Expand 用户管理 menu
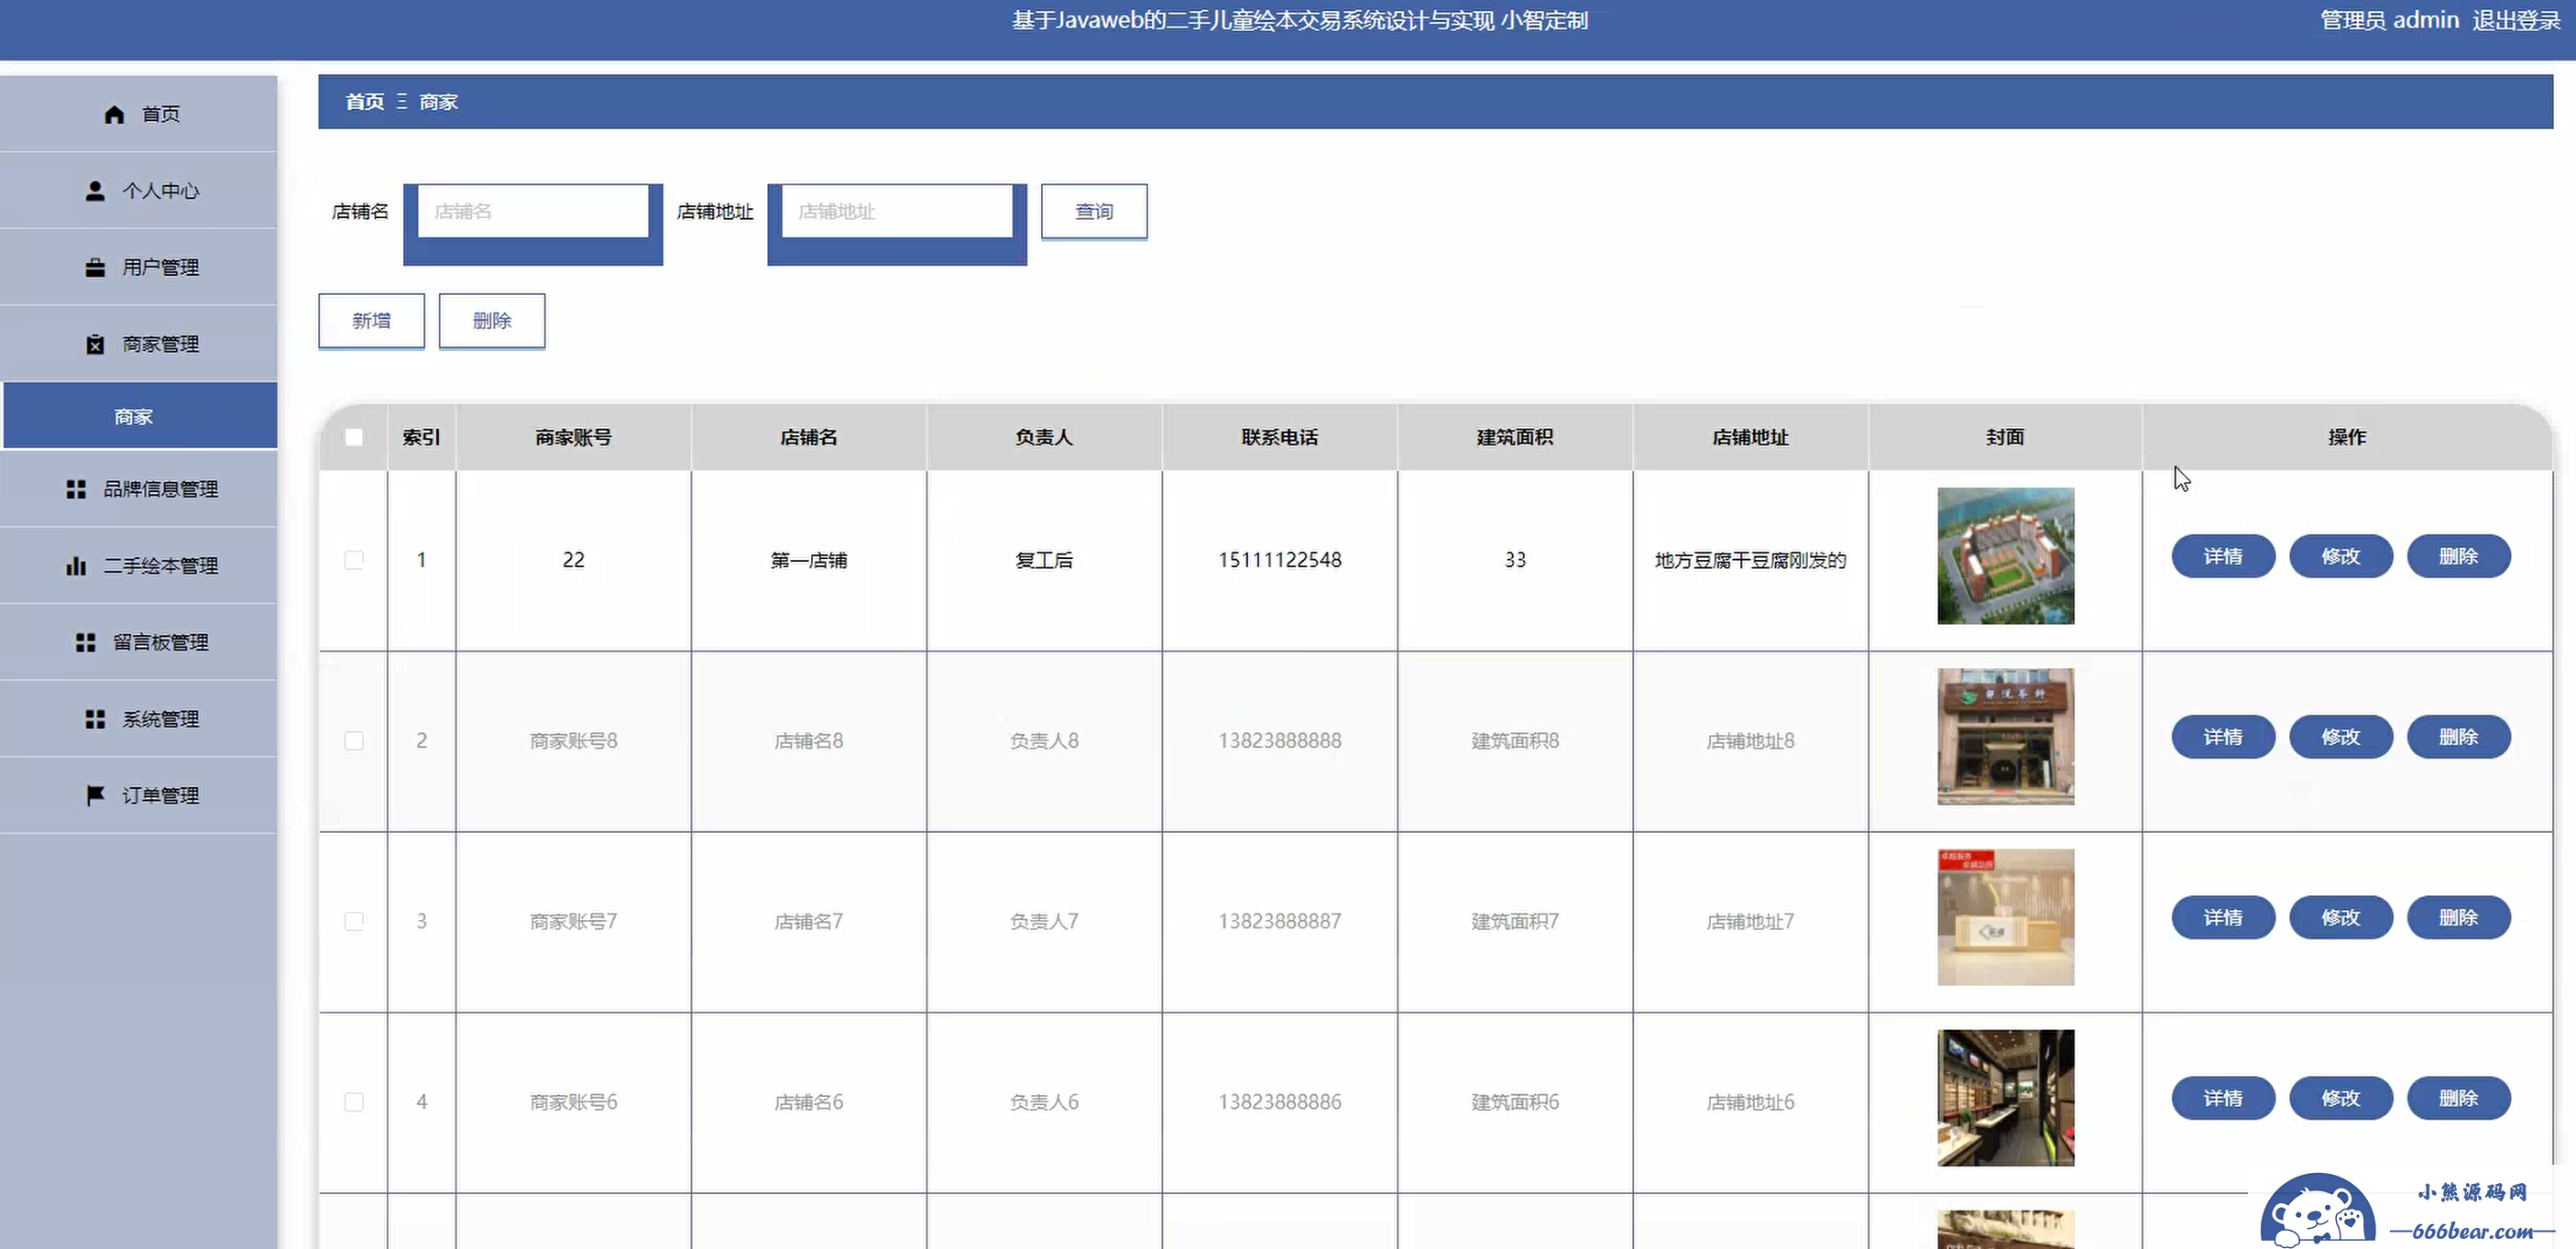This screenshot has height=1249, width=2576. (x=139, y=267)
